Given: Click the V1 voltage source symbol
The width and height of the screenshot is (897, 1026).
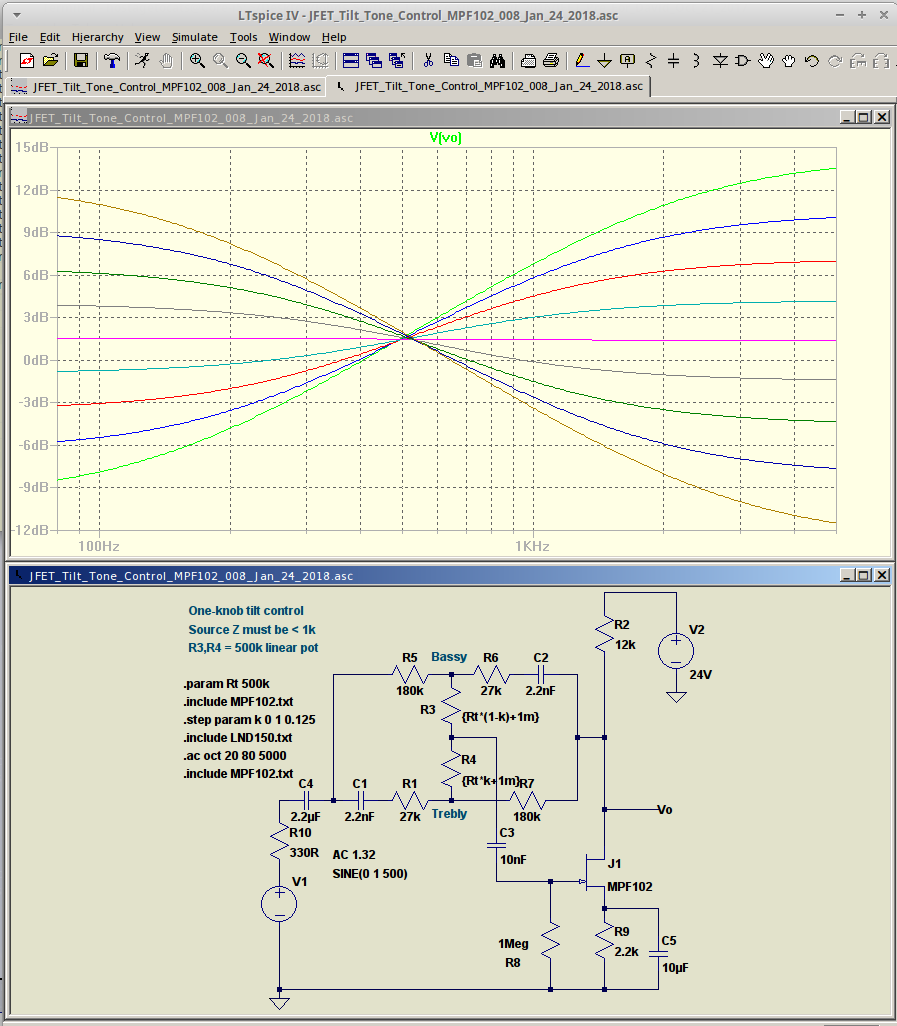Looking at the screenshot, I should [279, 904].
